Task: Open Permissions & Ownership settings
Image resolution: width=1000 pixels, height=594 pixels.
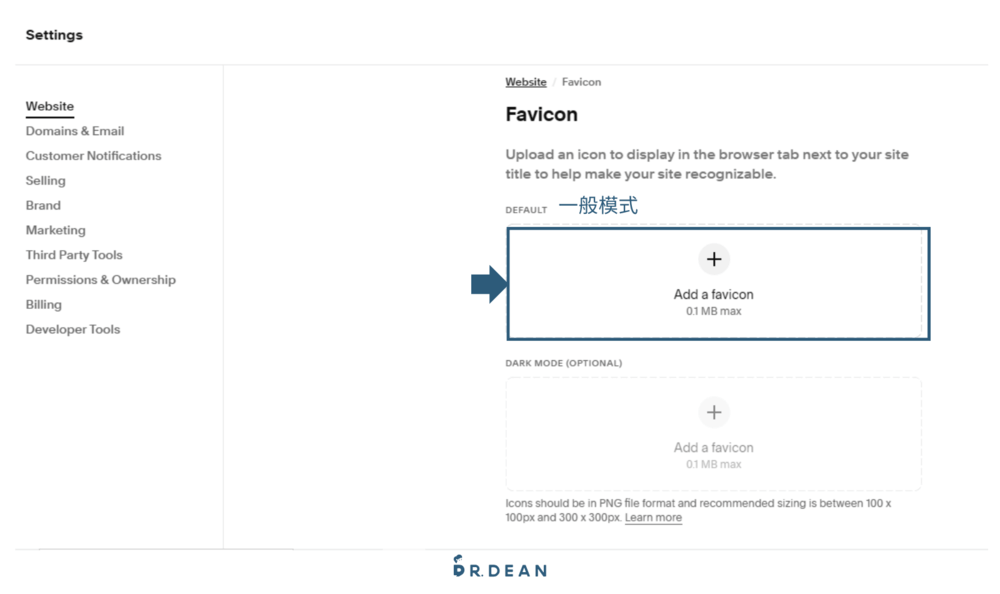Action: pyautogui.click(x=100, y=279)
